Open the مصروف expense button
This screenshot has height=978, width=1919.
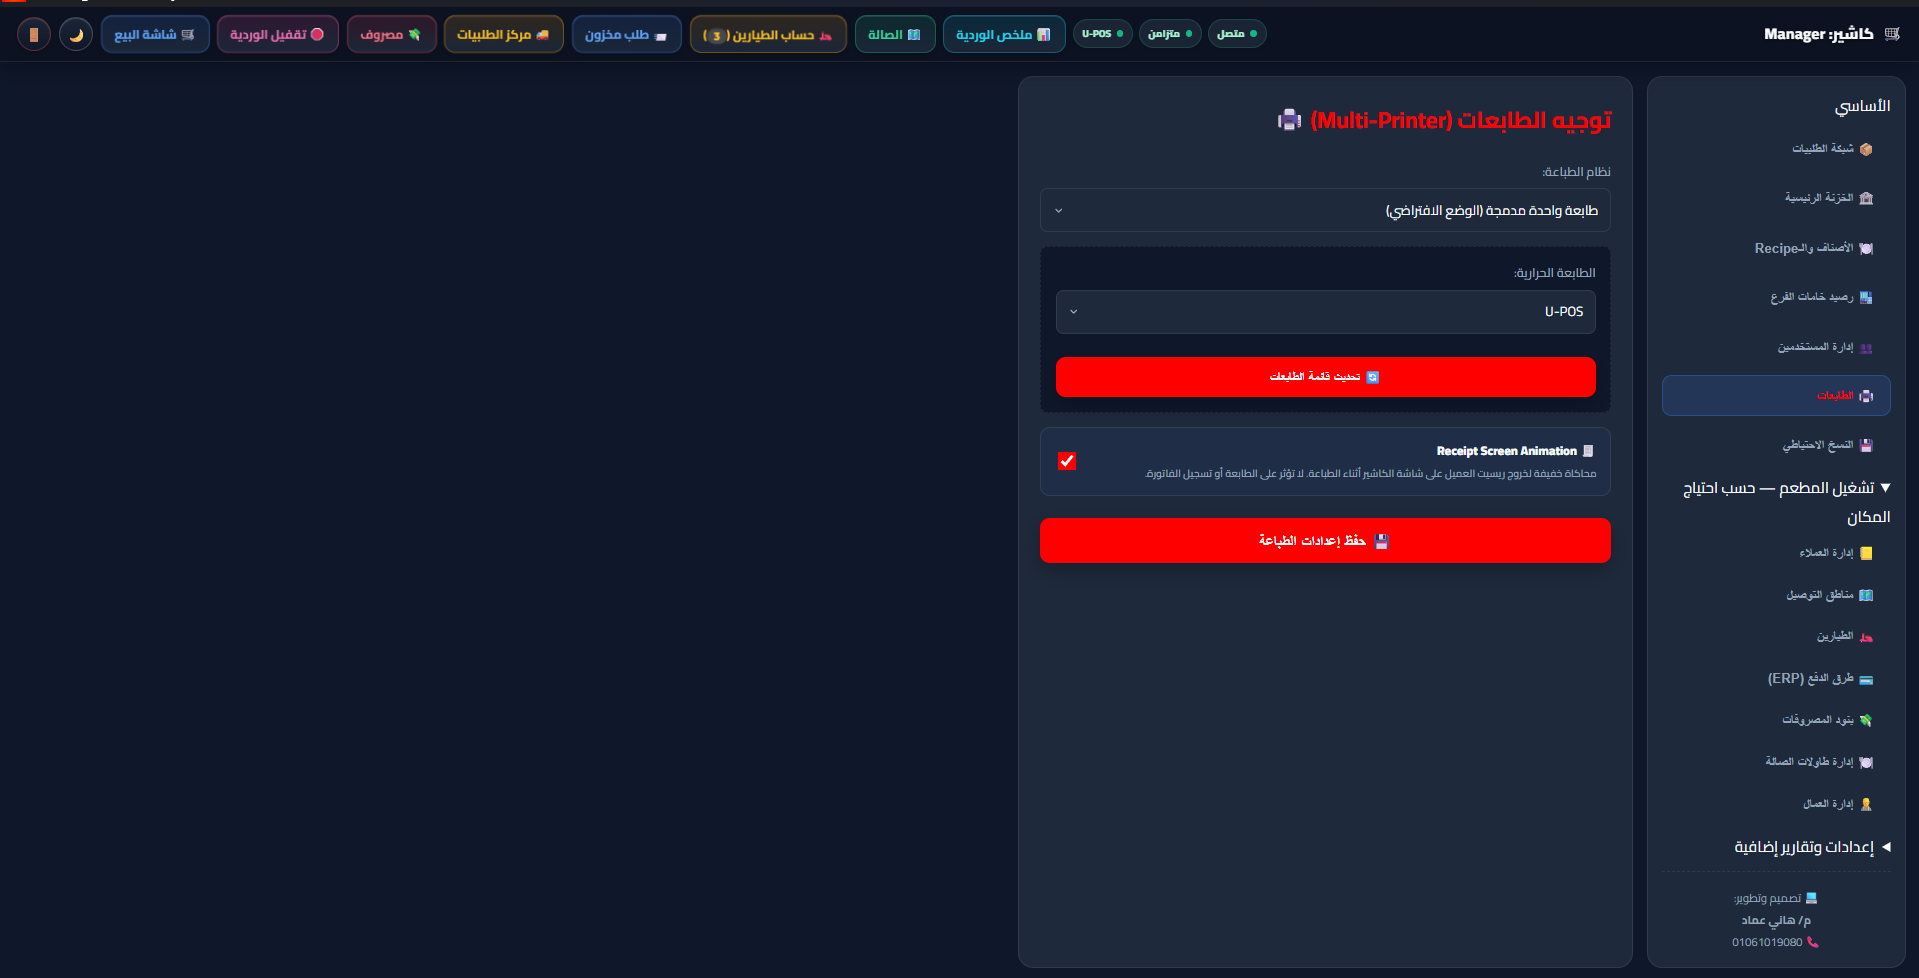(391, 34)
